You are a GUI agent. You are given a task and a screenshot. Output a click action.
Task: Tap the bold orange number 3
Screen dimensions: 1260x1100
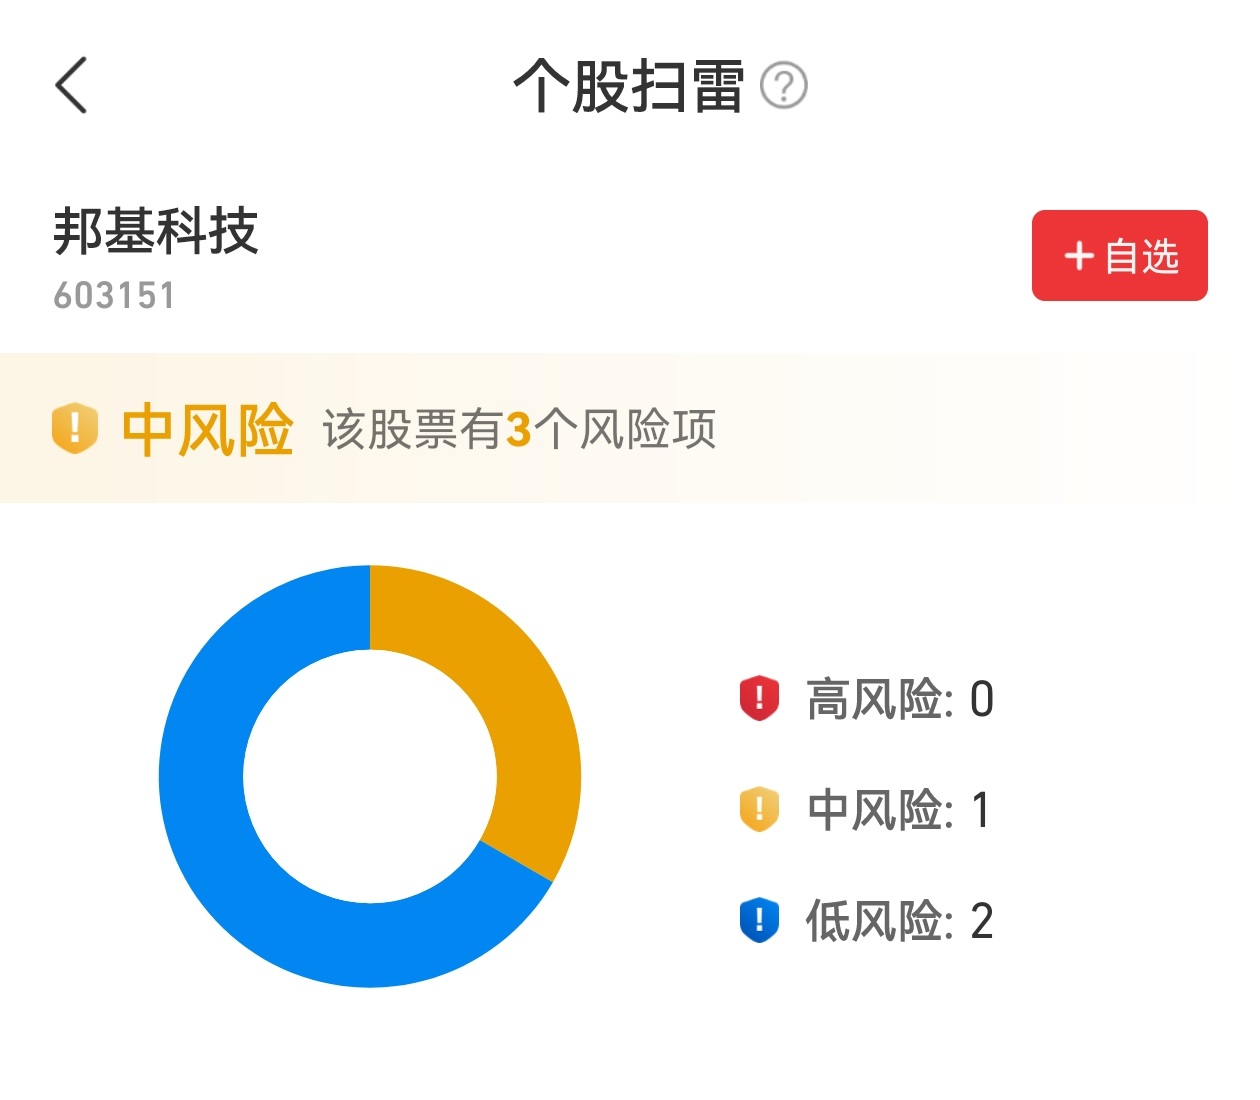(518, 430)
